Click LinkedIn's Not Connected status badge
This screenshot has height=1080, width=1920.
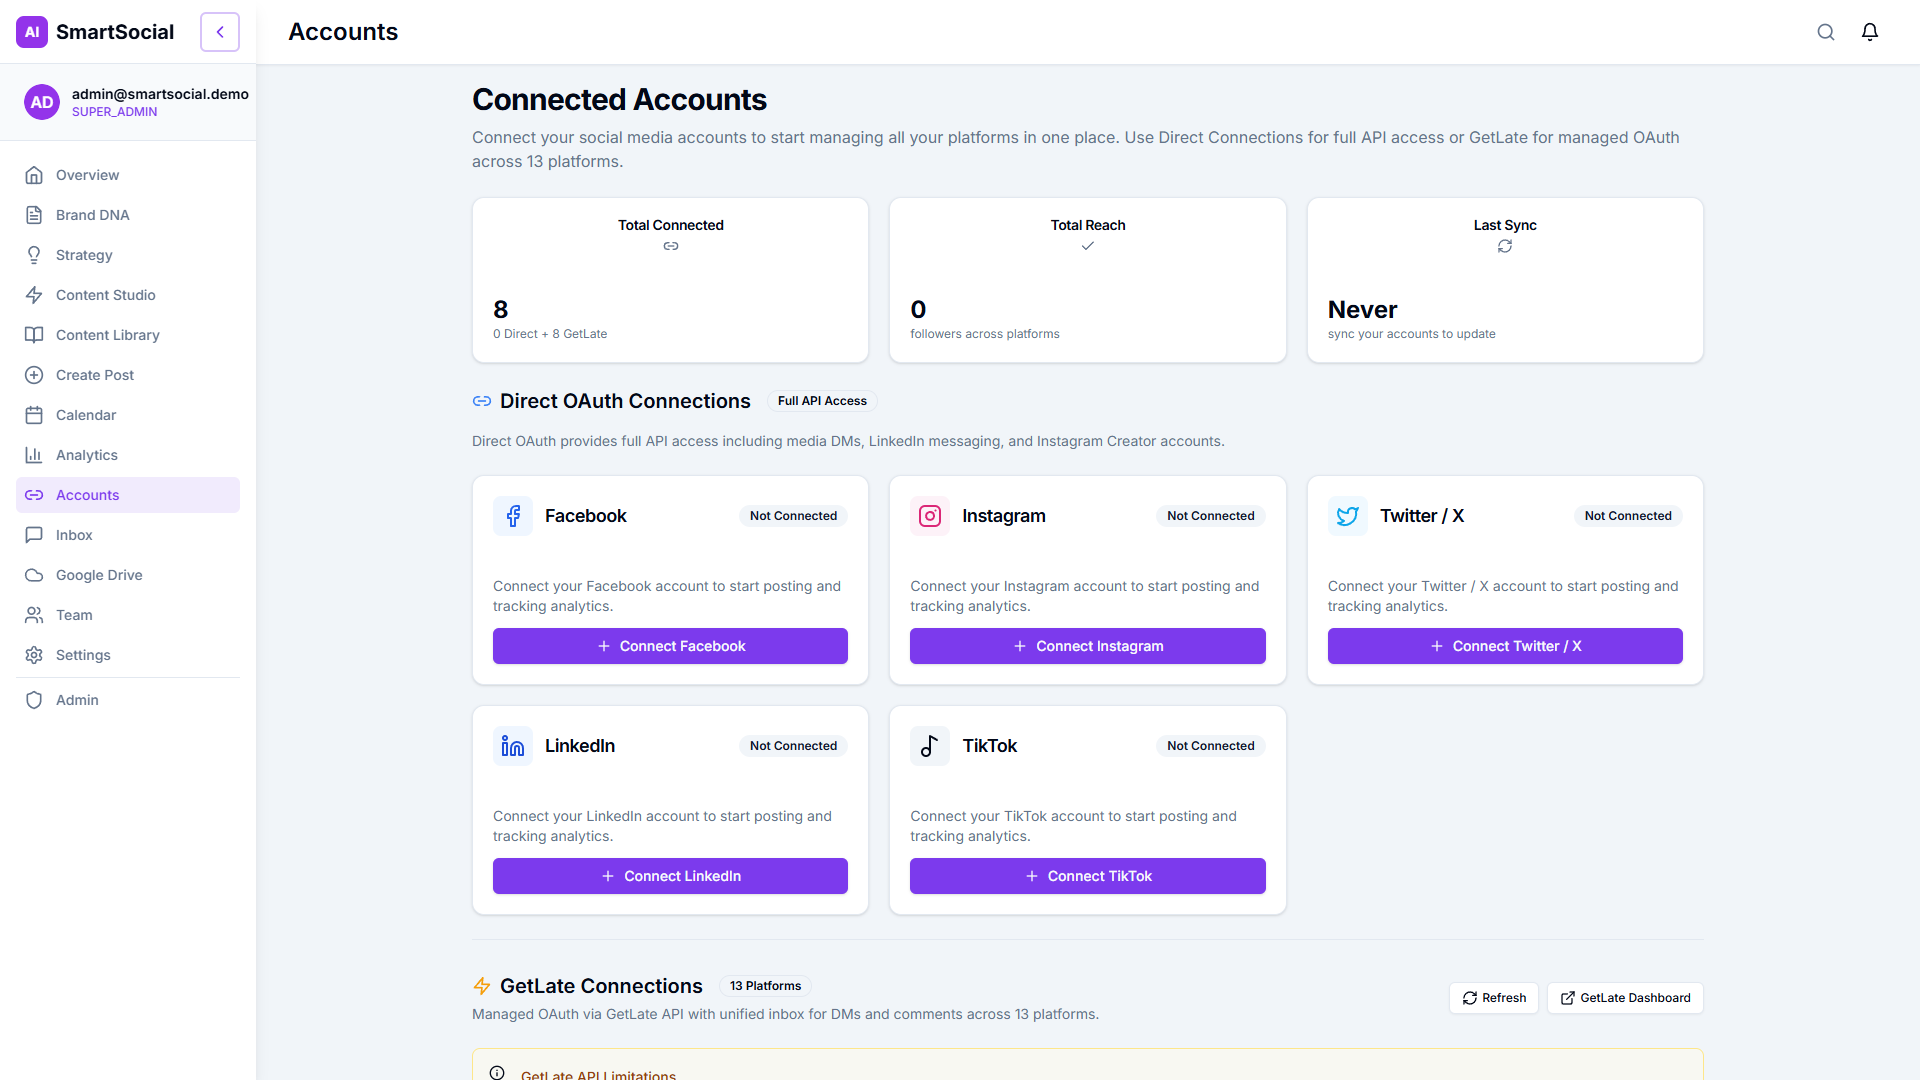click(x=794, y=746)
